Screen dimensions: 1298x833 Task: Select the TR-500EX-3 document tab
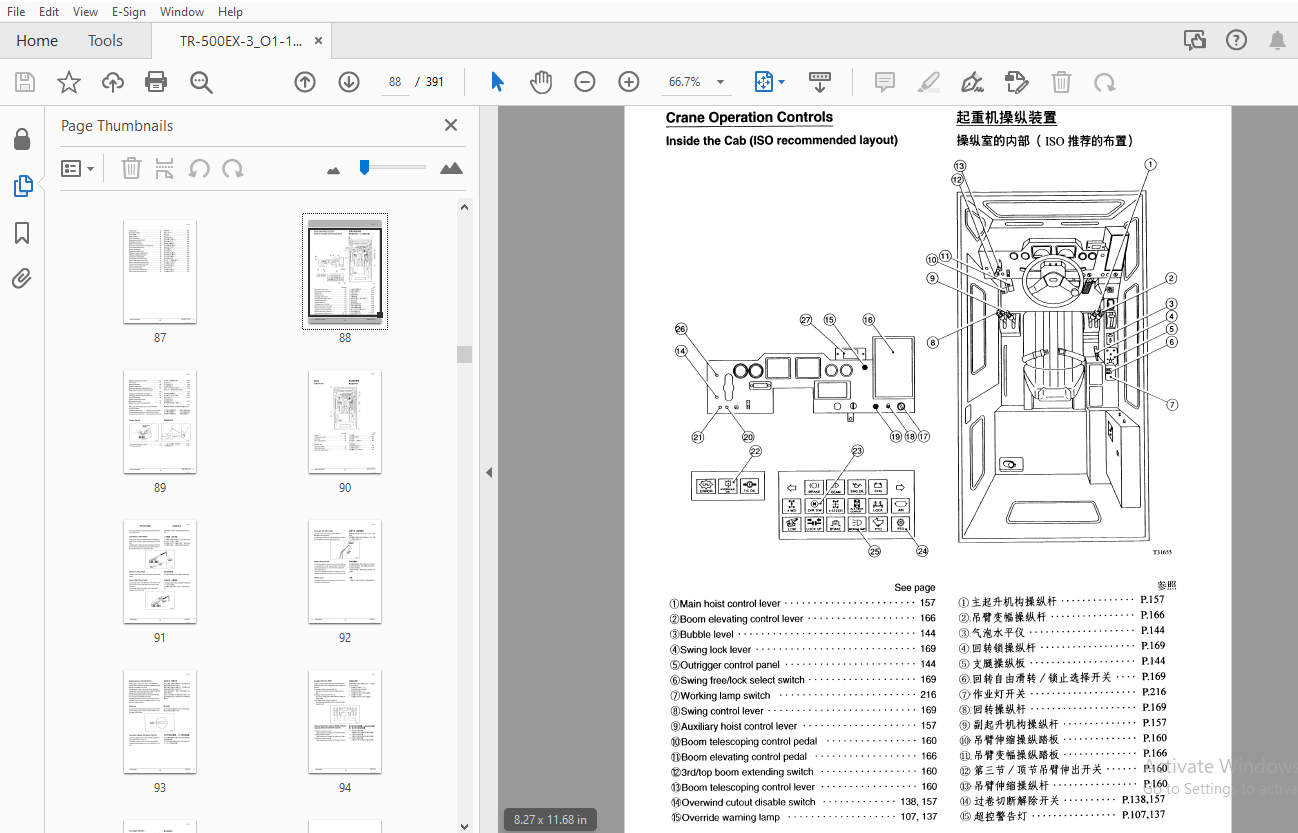click(x=241, y=41)
